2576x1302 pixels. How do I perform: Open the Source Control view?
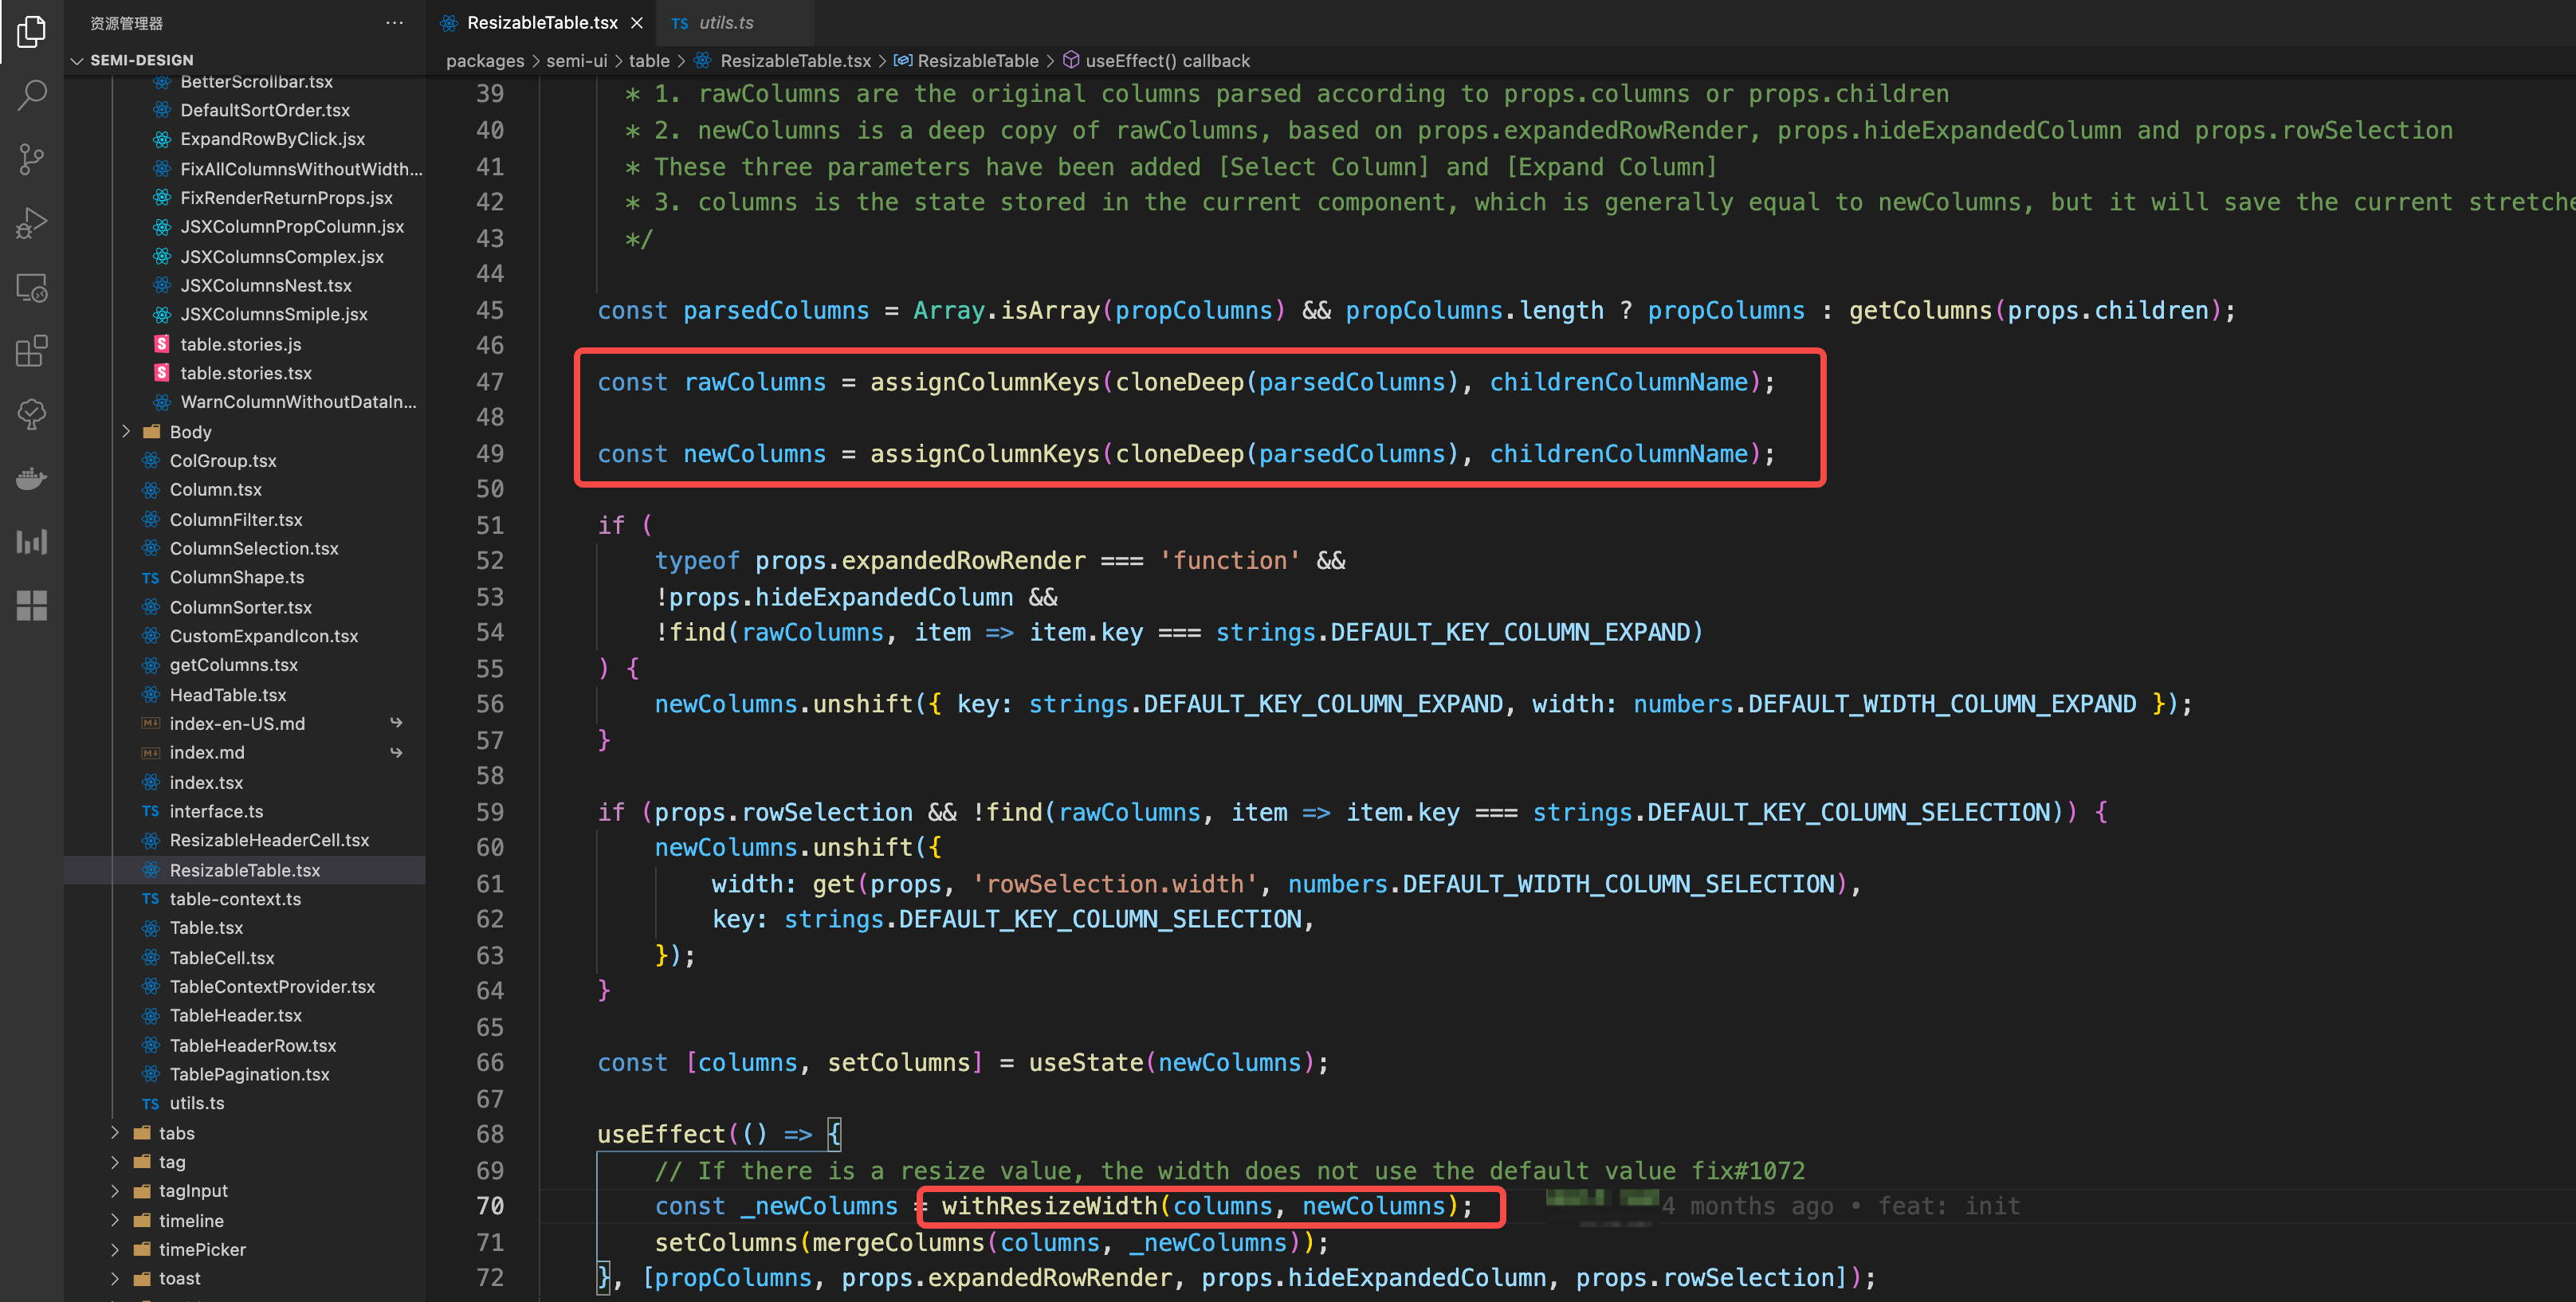[32, 159]
